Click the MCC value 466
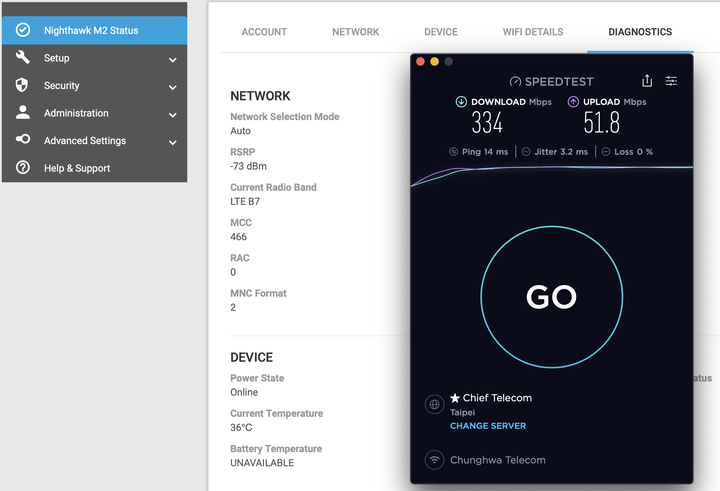 click(x=238, y=237)
